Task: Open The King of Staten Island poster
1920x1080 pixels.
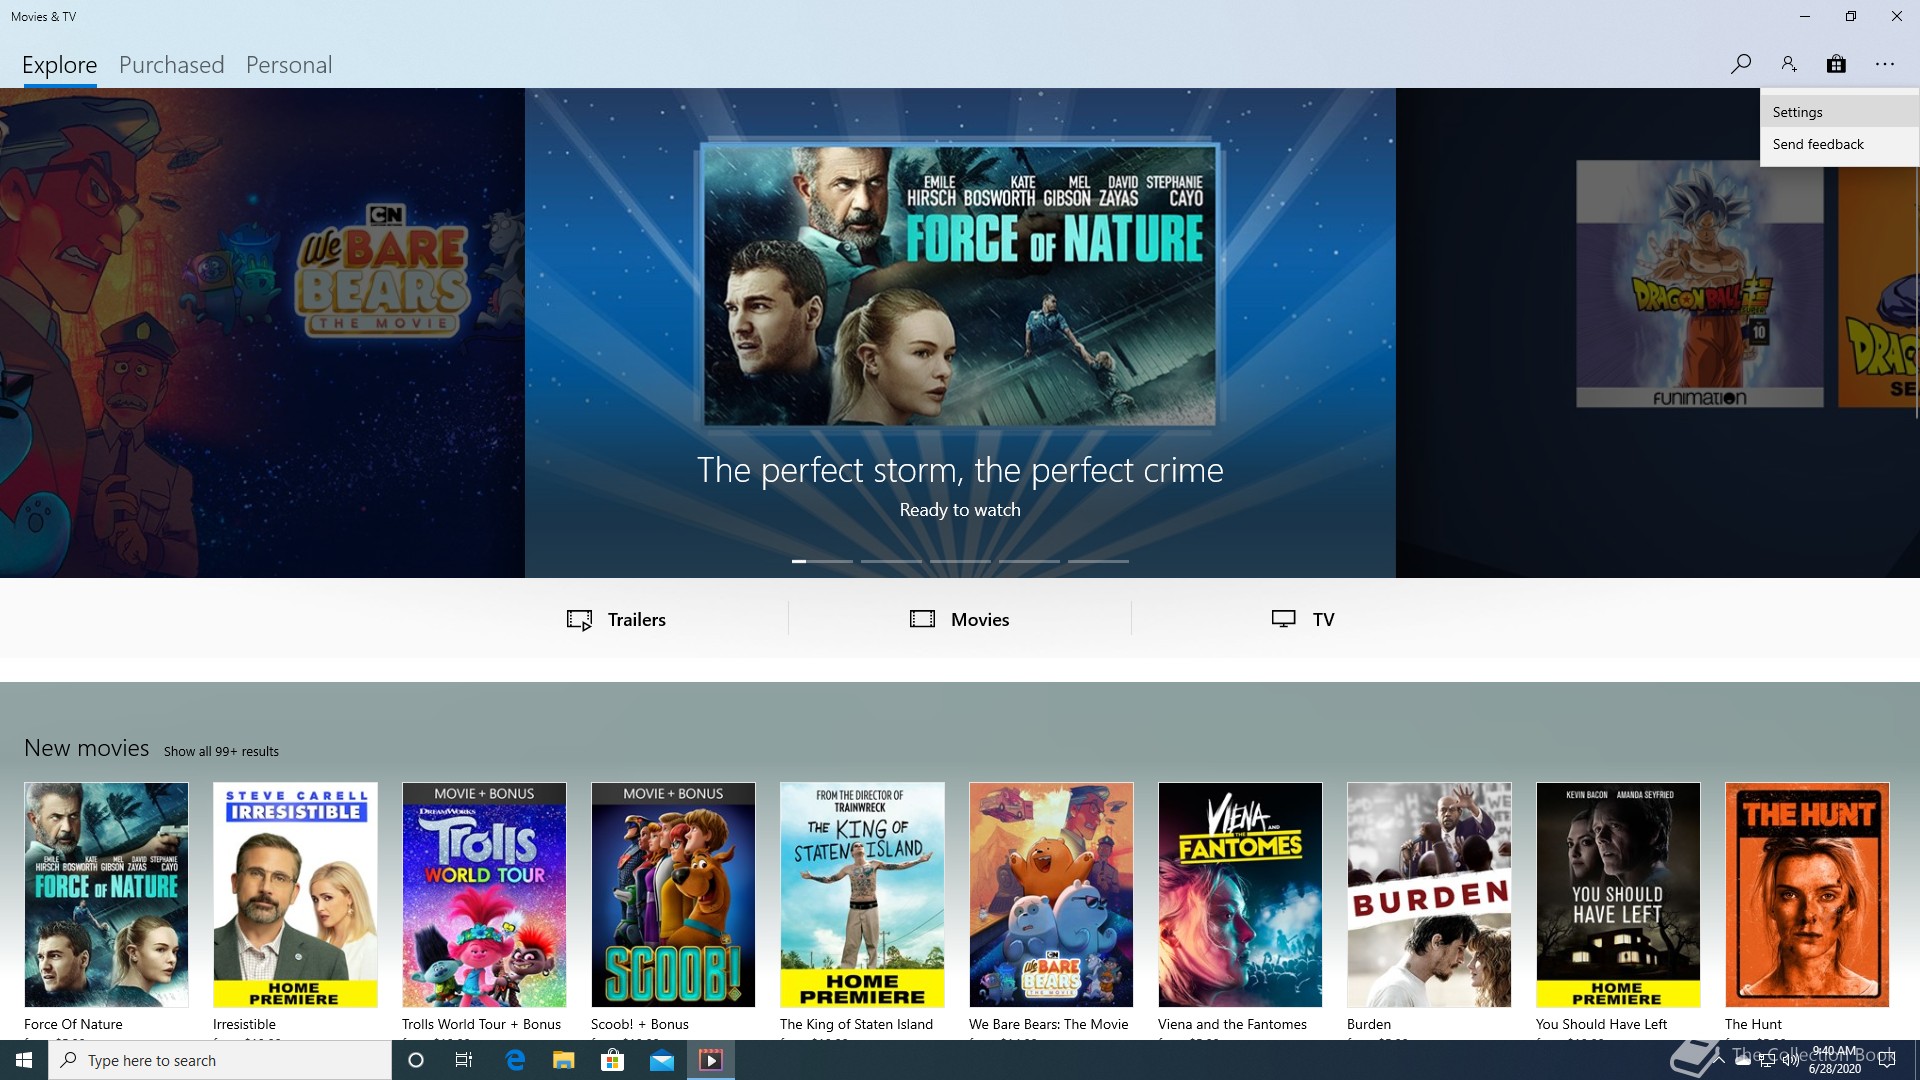Action: pyautogui.click(x=862, y=895)
